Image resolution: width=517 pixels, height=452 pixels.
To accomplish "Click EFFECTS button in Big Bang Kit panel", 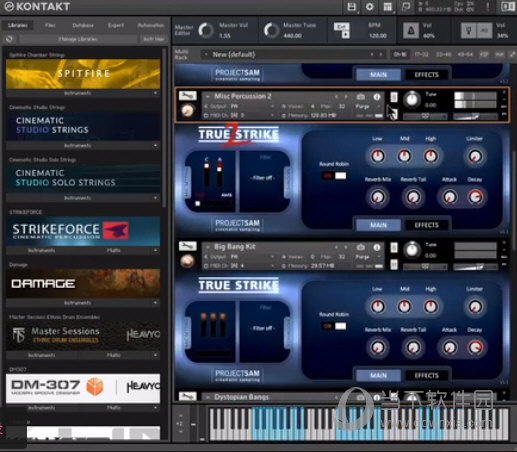I will [x=426, y=375].
